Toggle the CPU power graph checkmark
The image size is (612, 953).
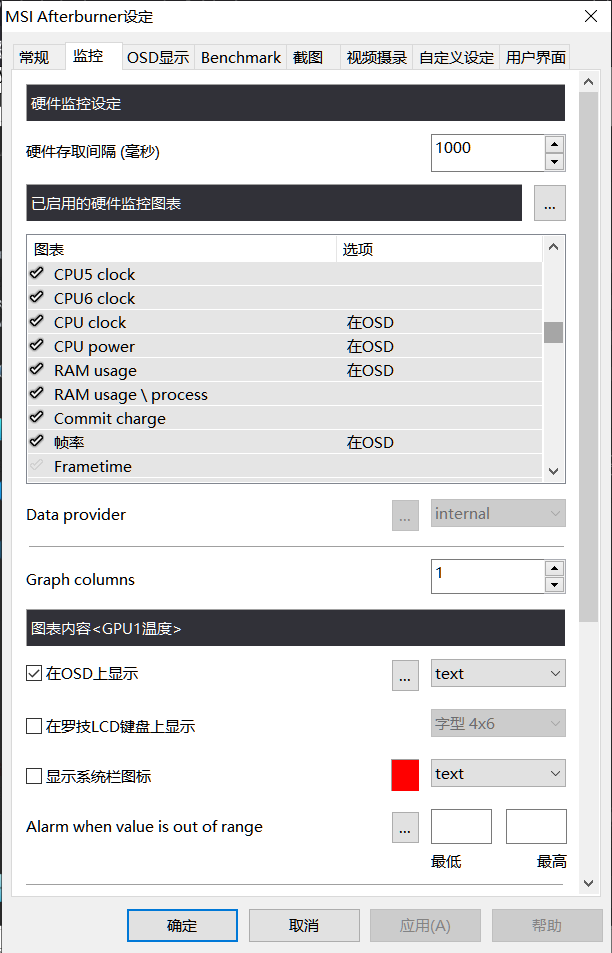tap(36, 345)
